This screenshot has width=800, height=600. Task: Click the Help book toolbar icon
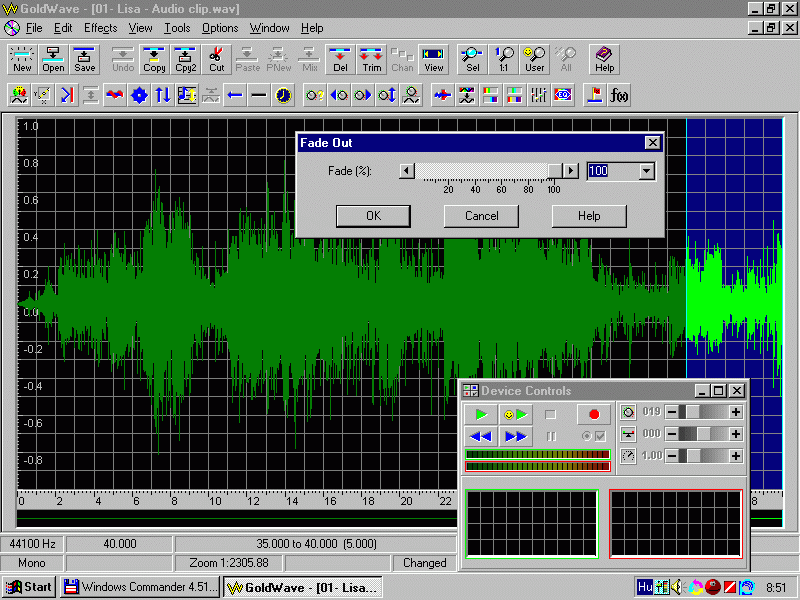coord(604,60)
